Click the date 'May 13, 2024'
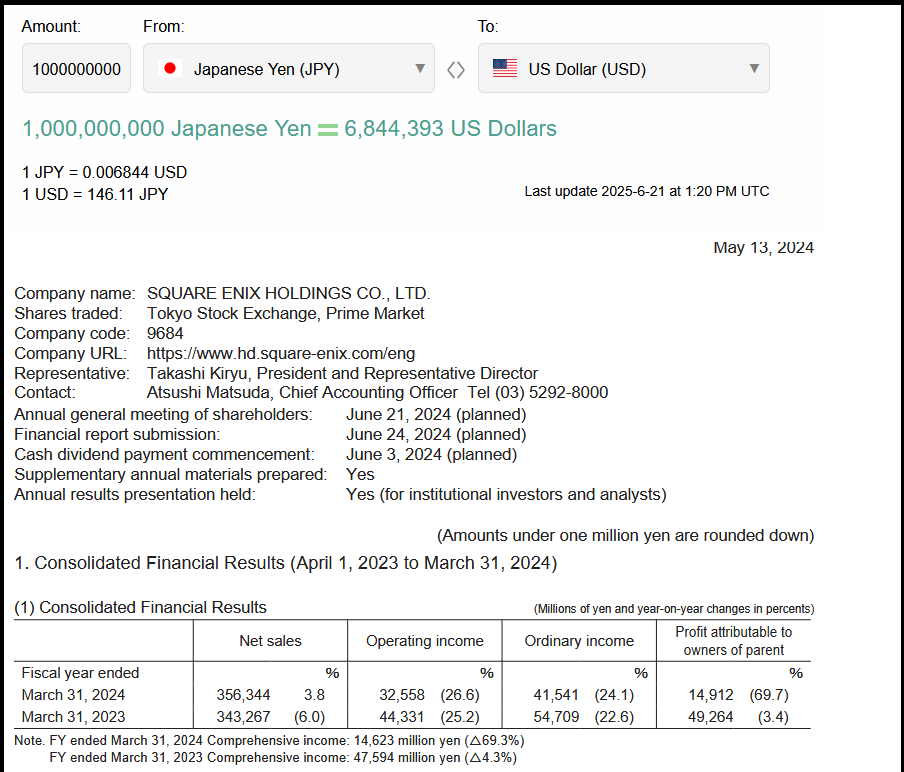904x772 pixels. [763, 247]
